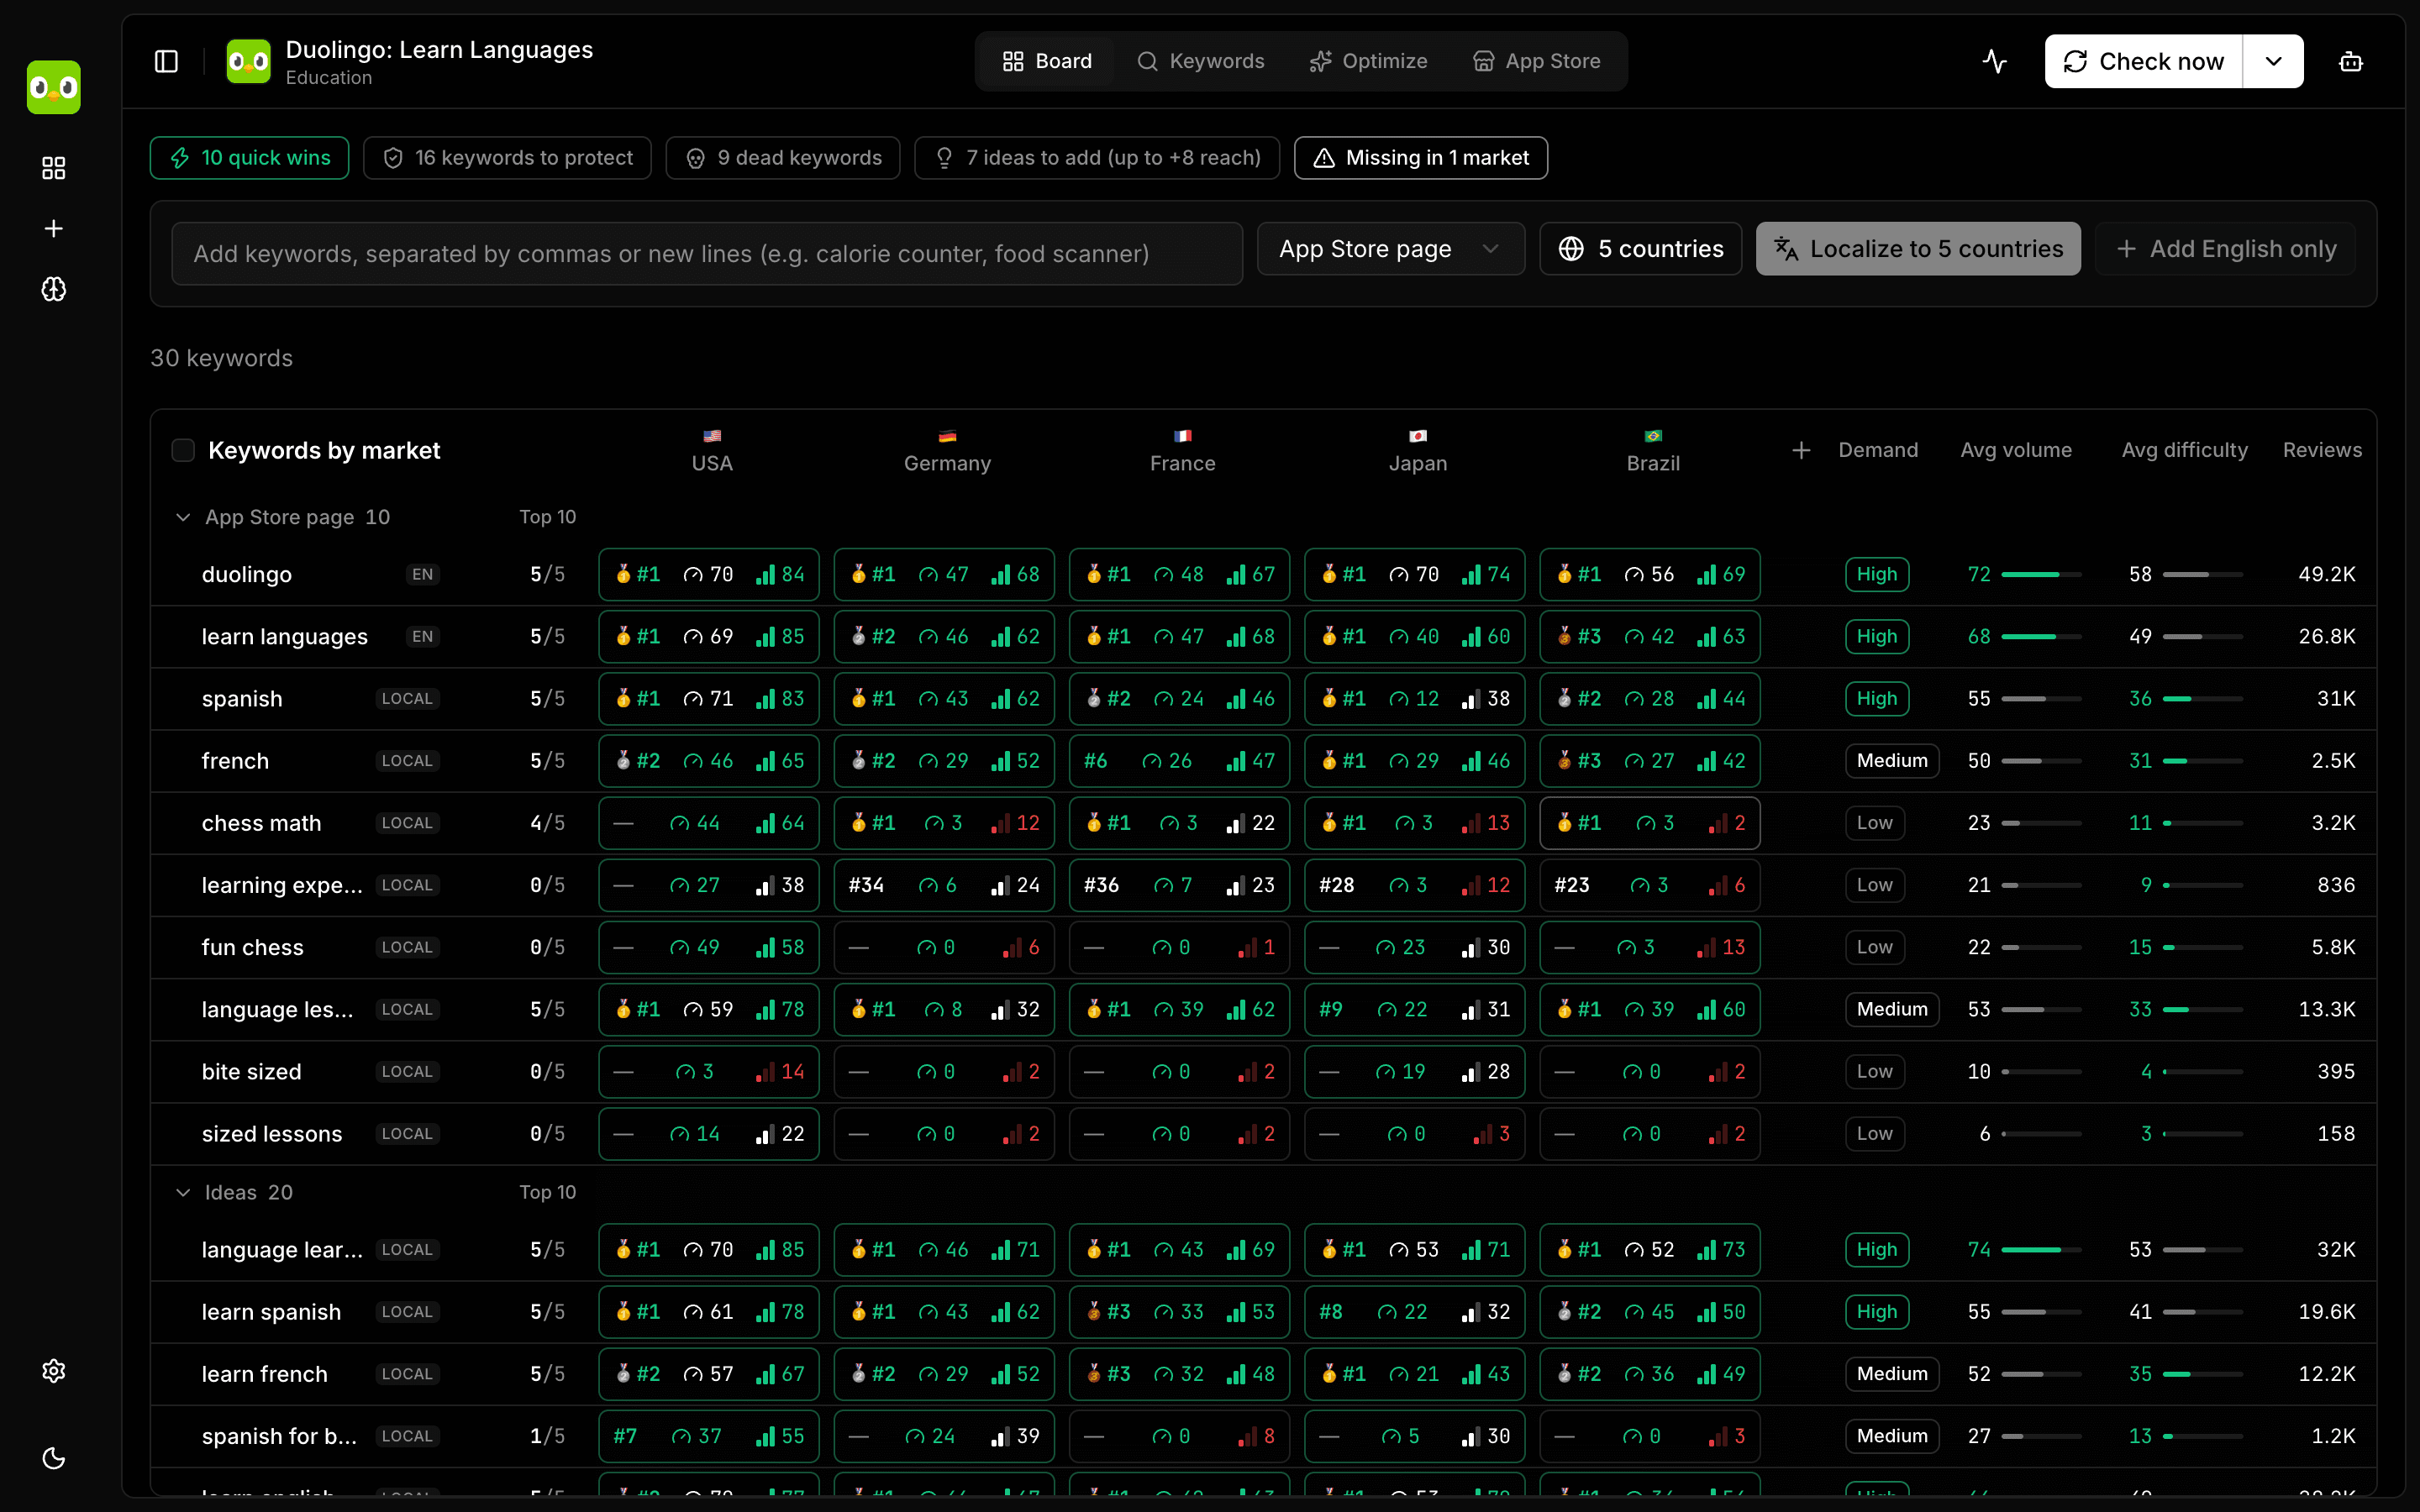Screen dimensions: 2420x1512
Task: Open the brain AI icon in sidebar
Action: (54, 289)
